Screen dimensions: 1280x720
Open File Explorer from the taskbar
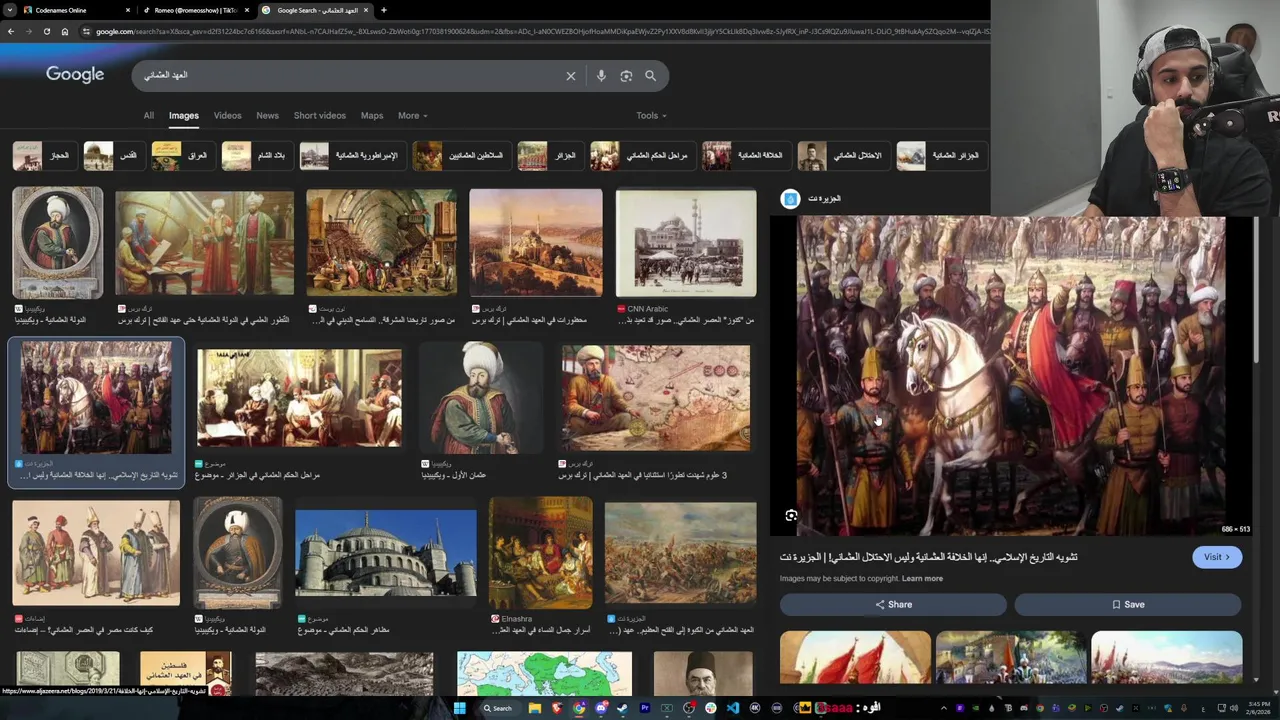[x=535, y=708]
